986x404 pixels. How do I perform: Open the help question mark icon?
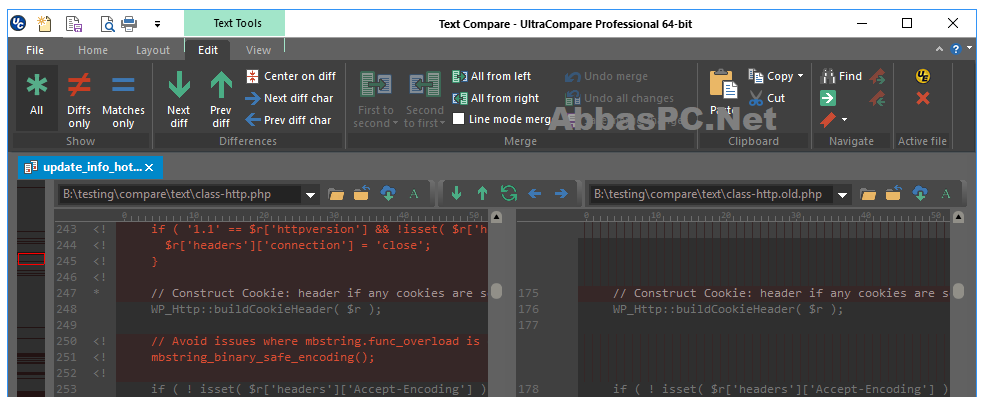coord(956,49)
